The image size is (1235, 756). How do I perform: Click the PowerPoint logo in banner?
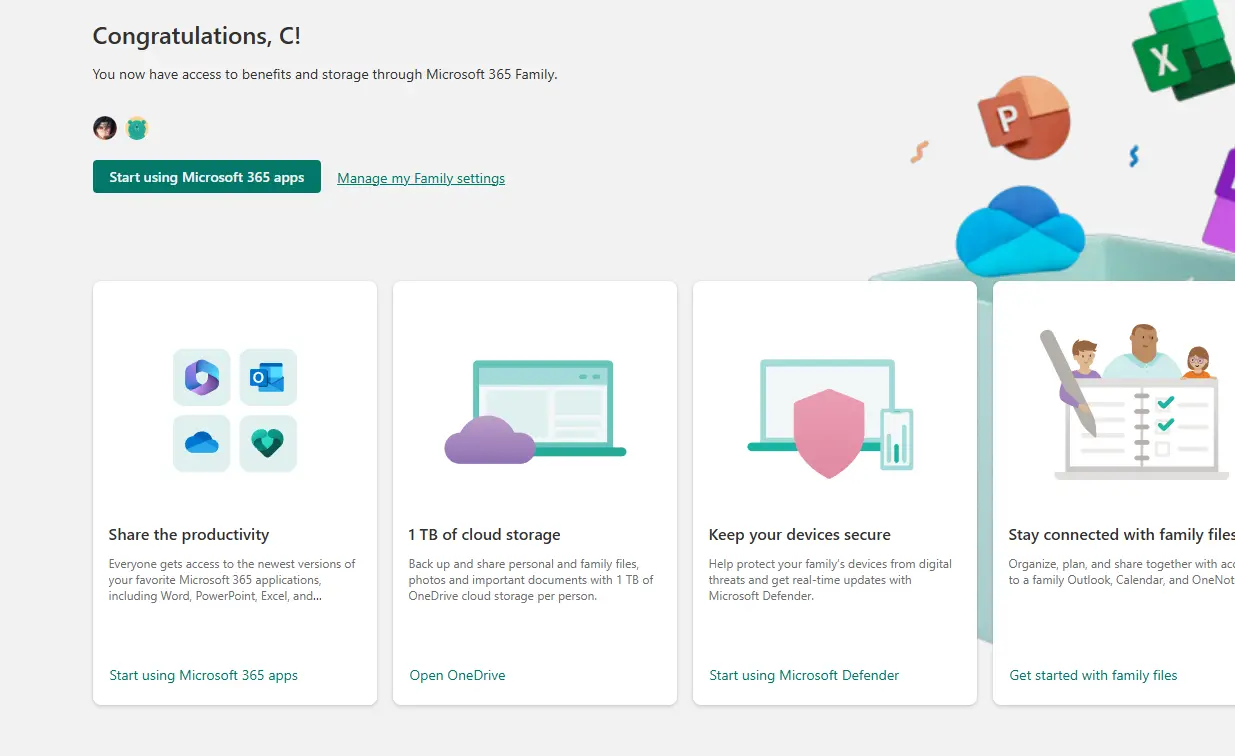coord(1023,118)
